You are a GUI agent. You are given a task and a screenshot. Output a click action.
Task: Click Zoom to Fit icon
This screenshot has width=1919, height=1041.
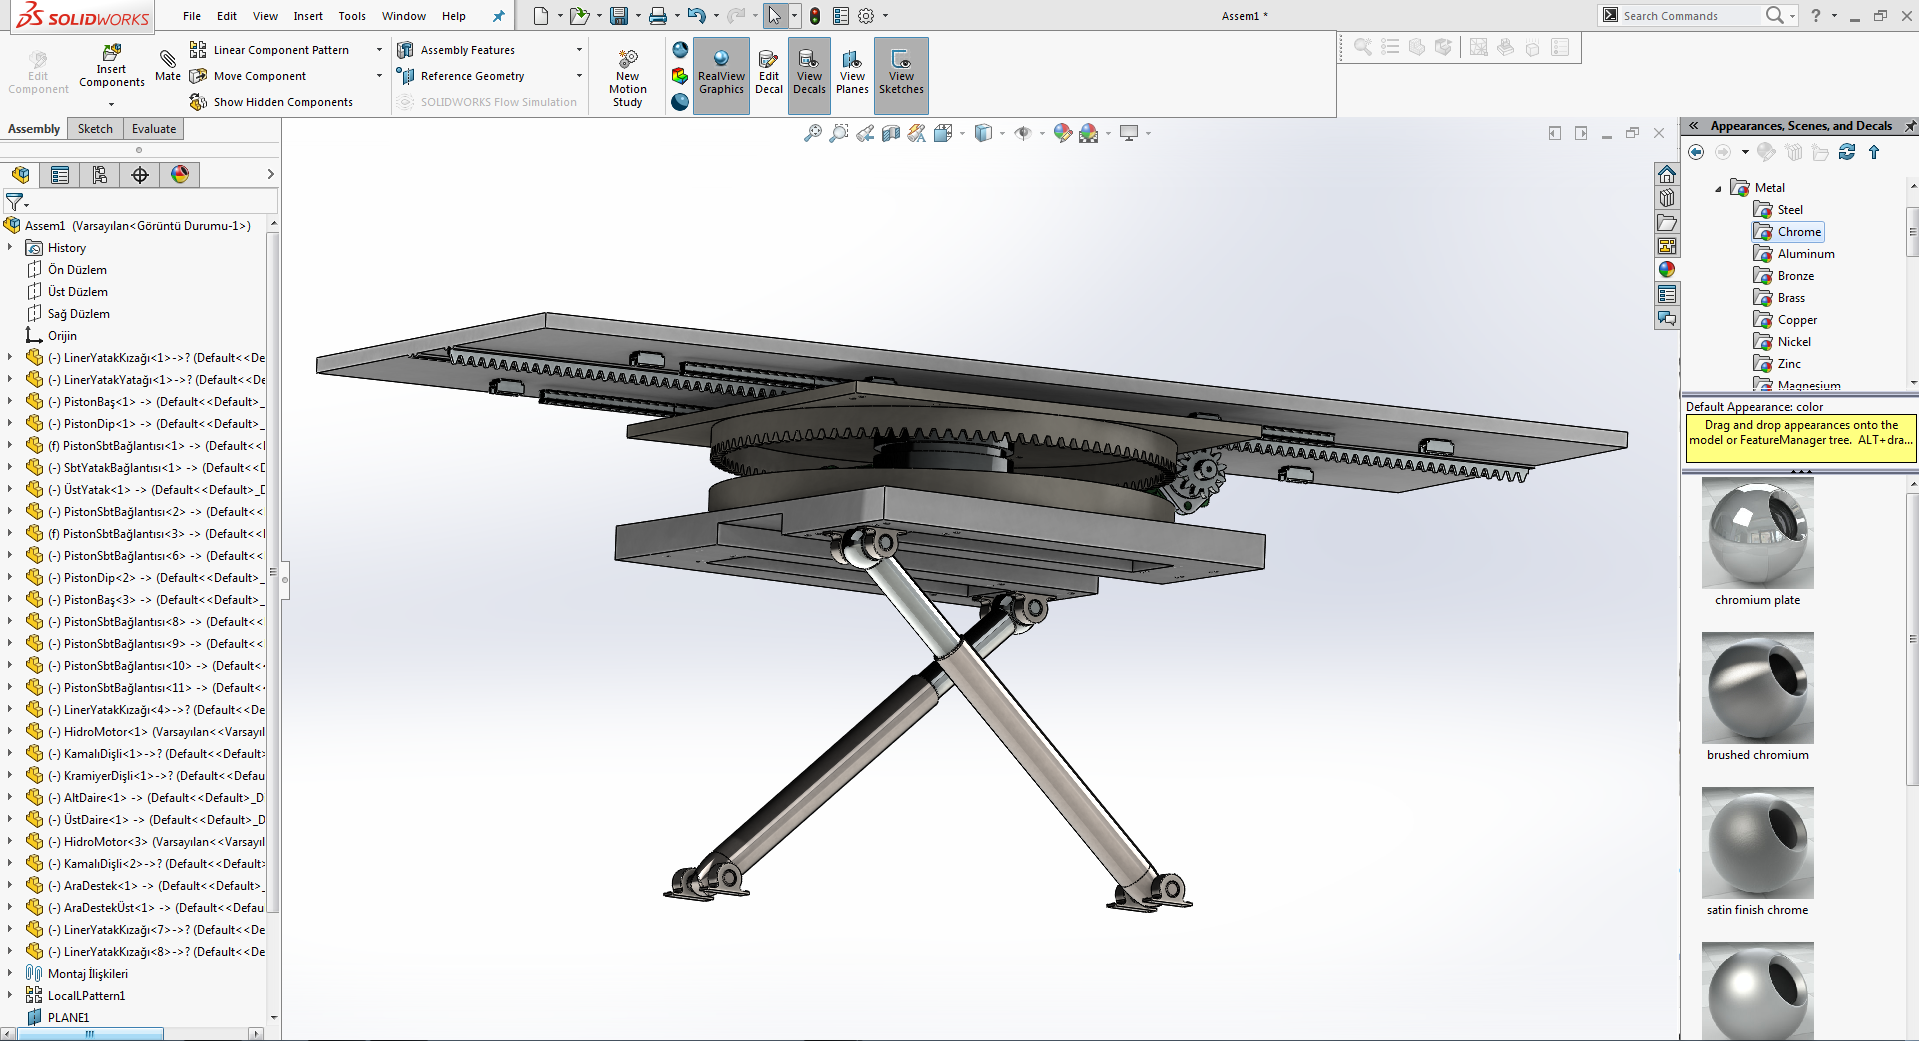813,133
